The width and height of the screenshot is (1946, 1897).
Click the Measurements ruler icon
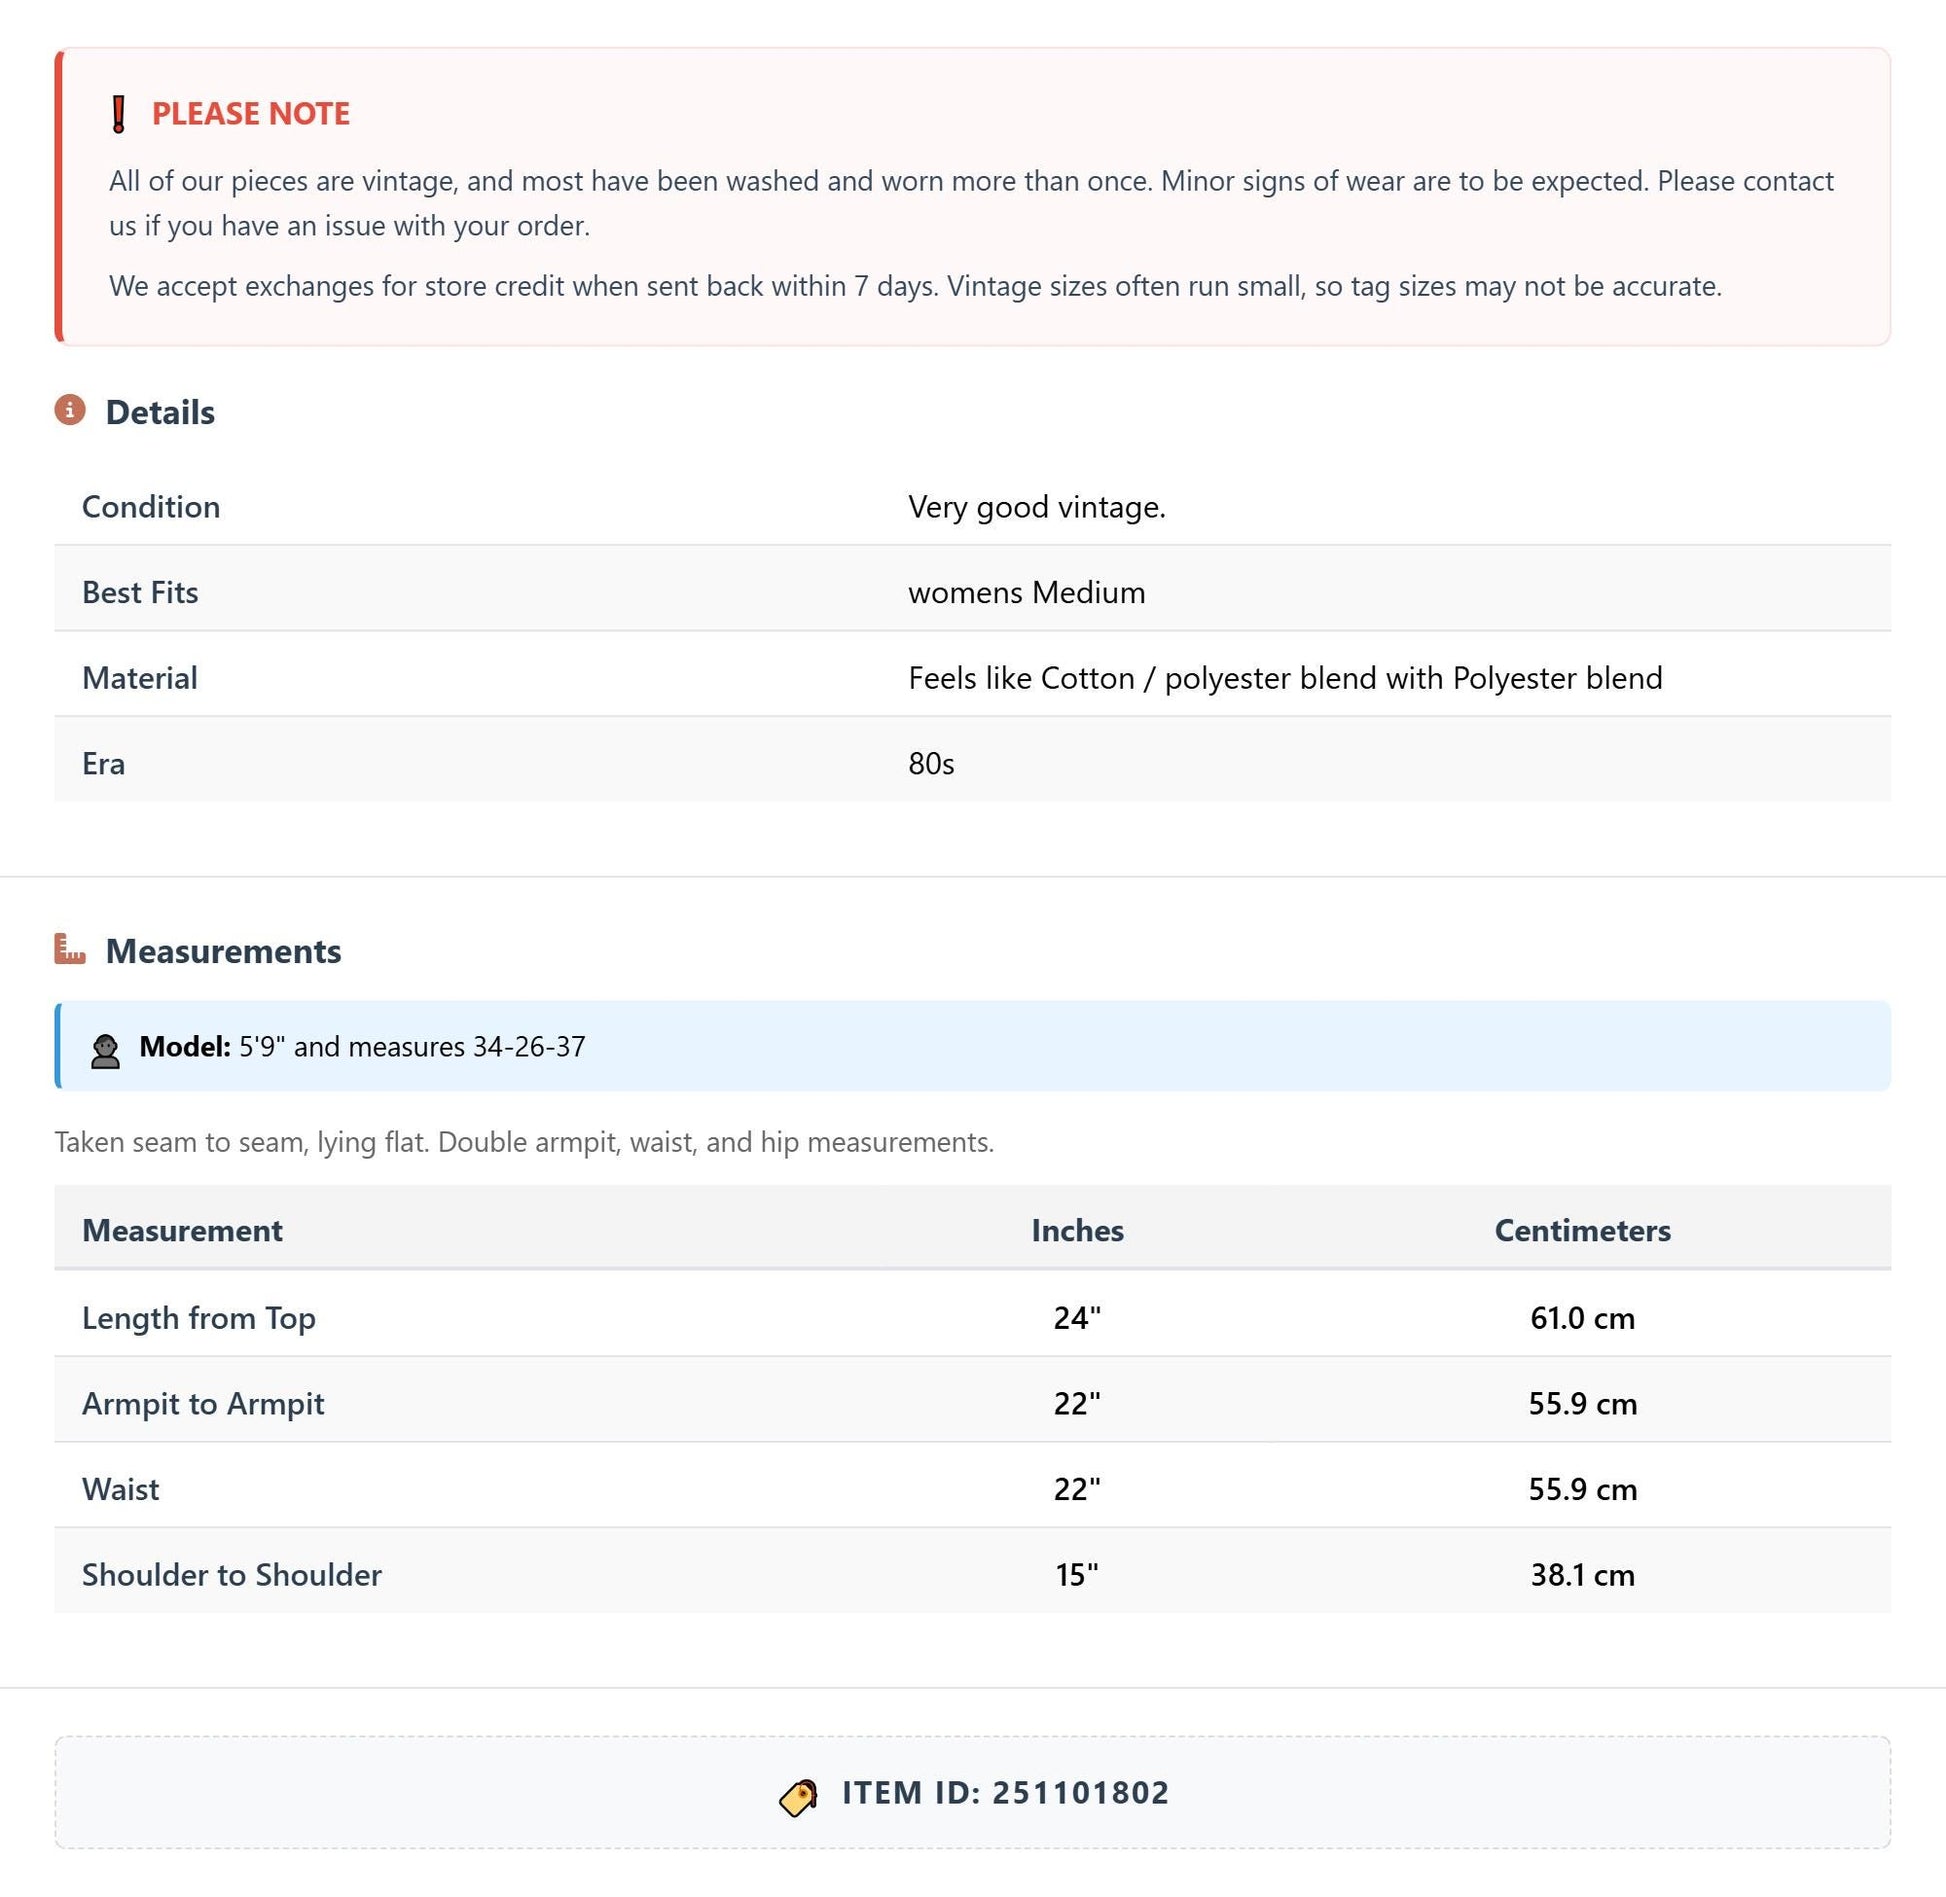70,948
